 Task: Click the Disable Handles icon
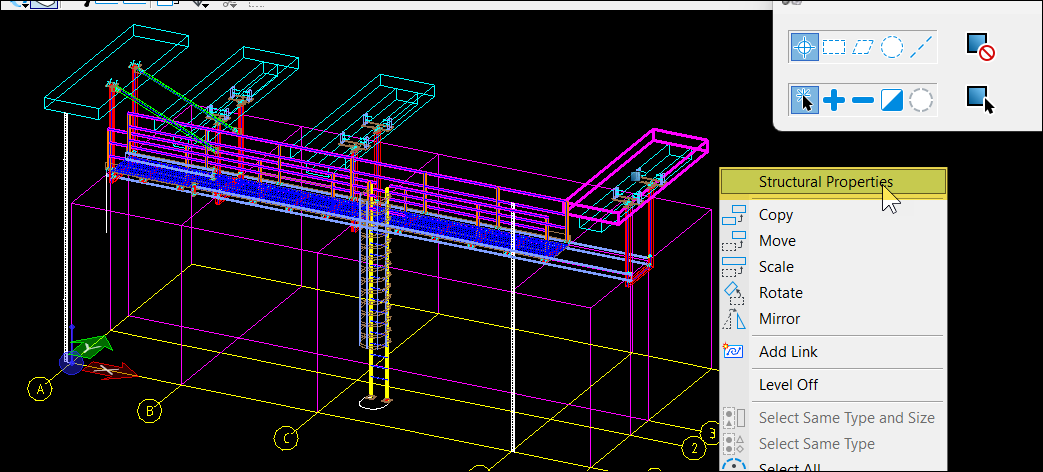click(x=980, y=47)
